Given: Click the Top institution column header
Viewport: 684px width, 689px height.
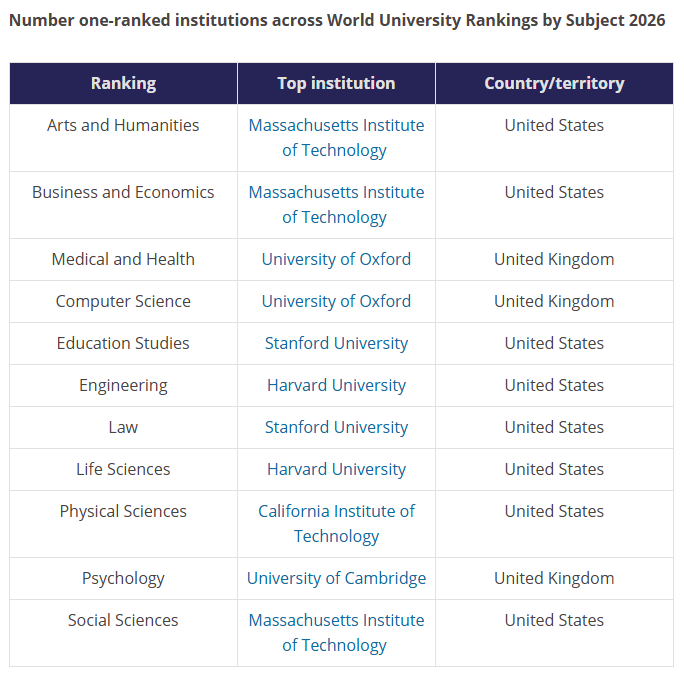Looking at the screenshot, I should click(x=337, y=83).
